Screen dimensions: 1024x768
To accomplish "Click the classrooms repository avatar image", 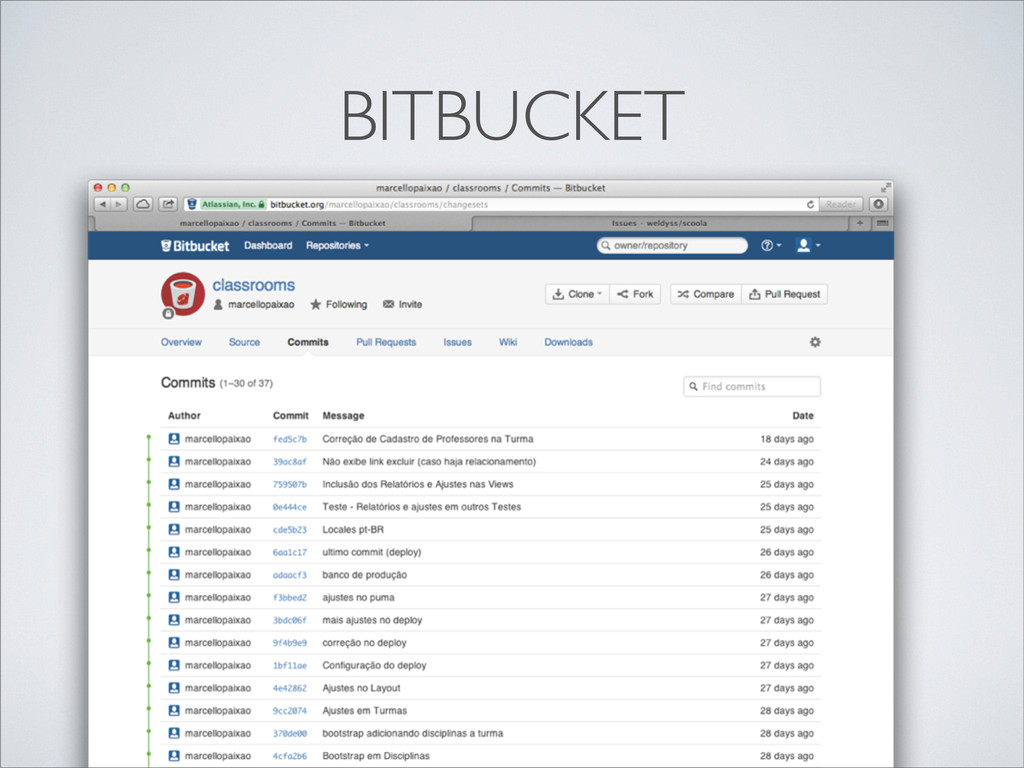I will click(183, 295).
